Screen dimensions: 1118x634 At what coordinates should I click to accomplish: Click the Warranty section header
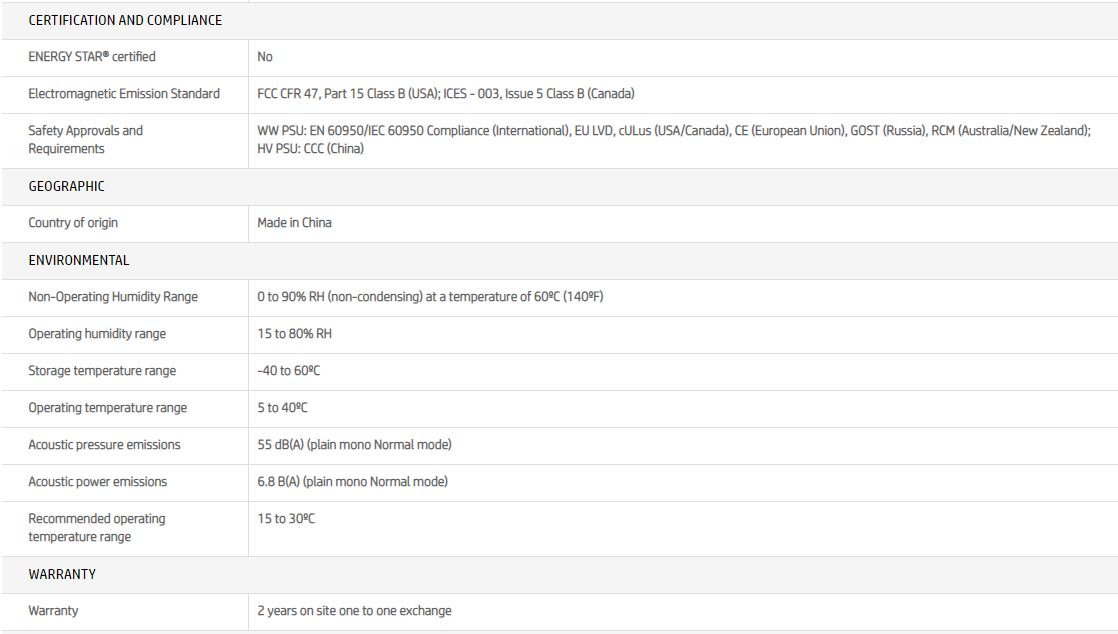point(62,574)
